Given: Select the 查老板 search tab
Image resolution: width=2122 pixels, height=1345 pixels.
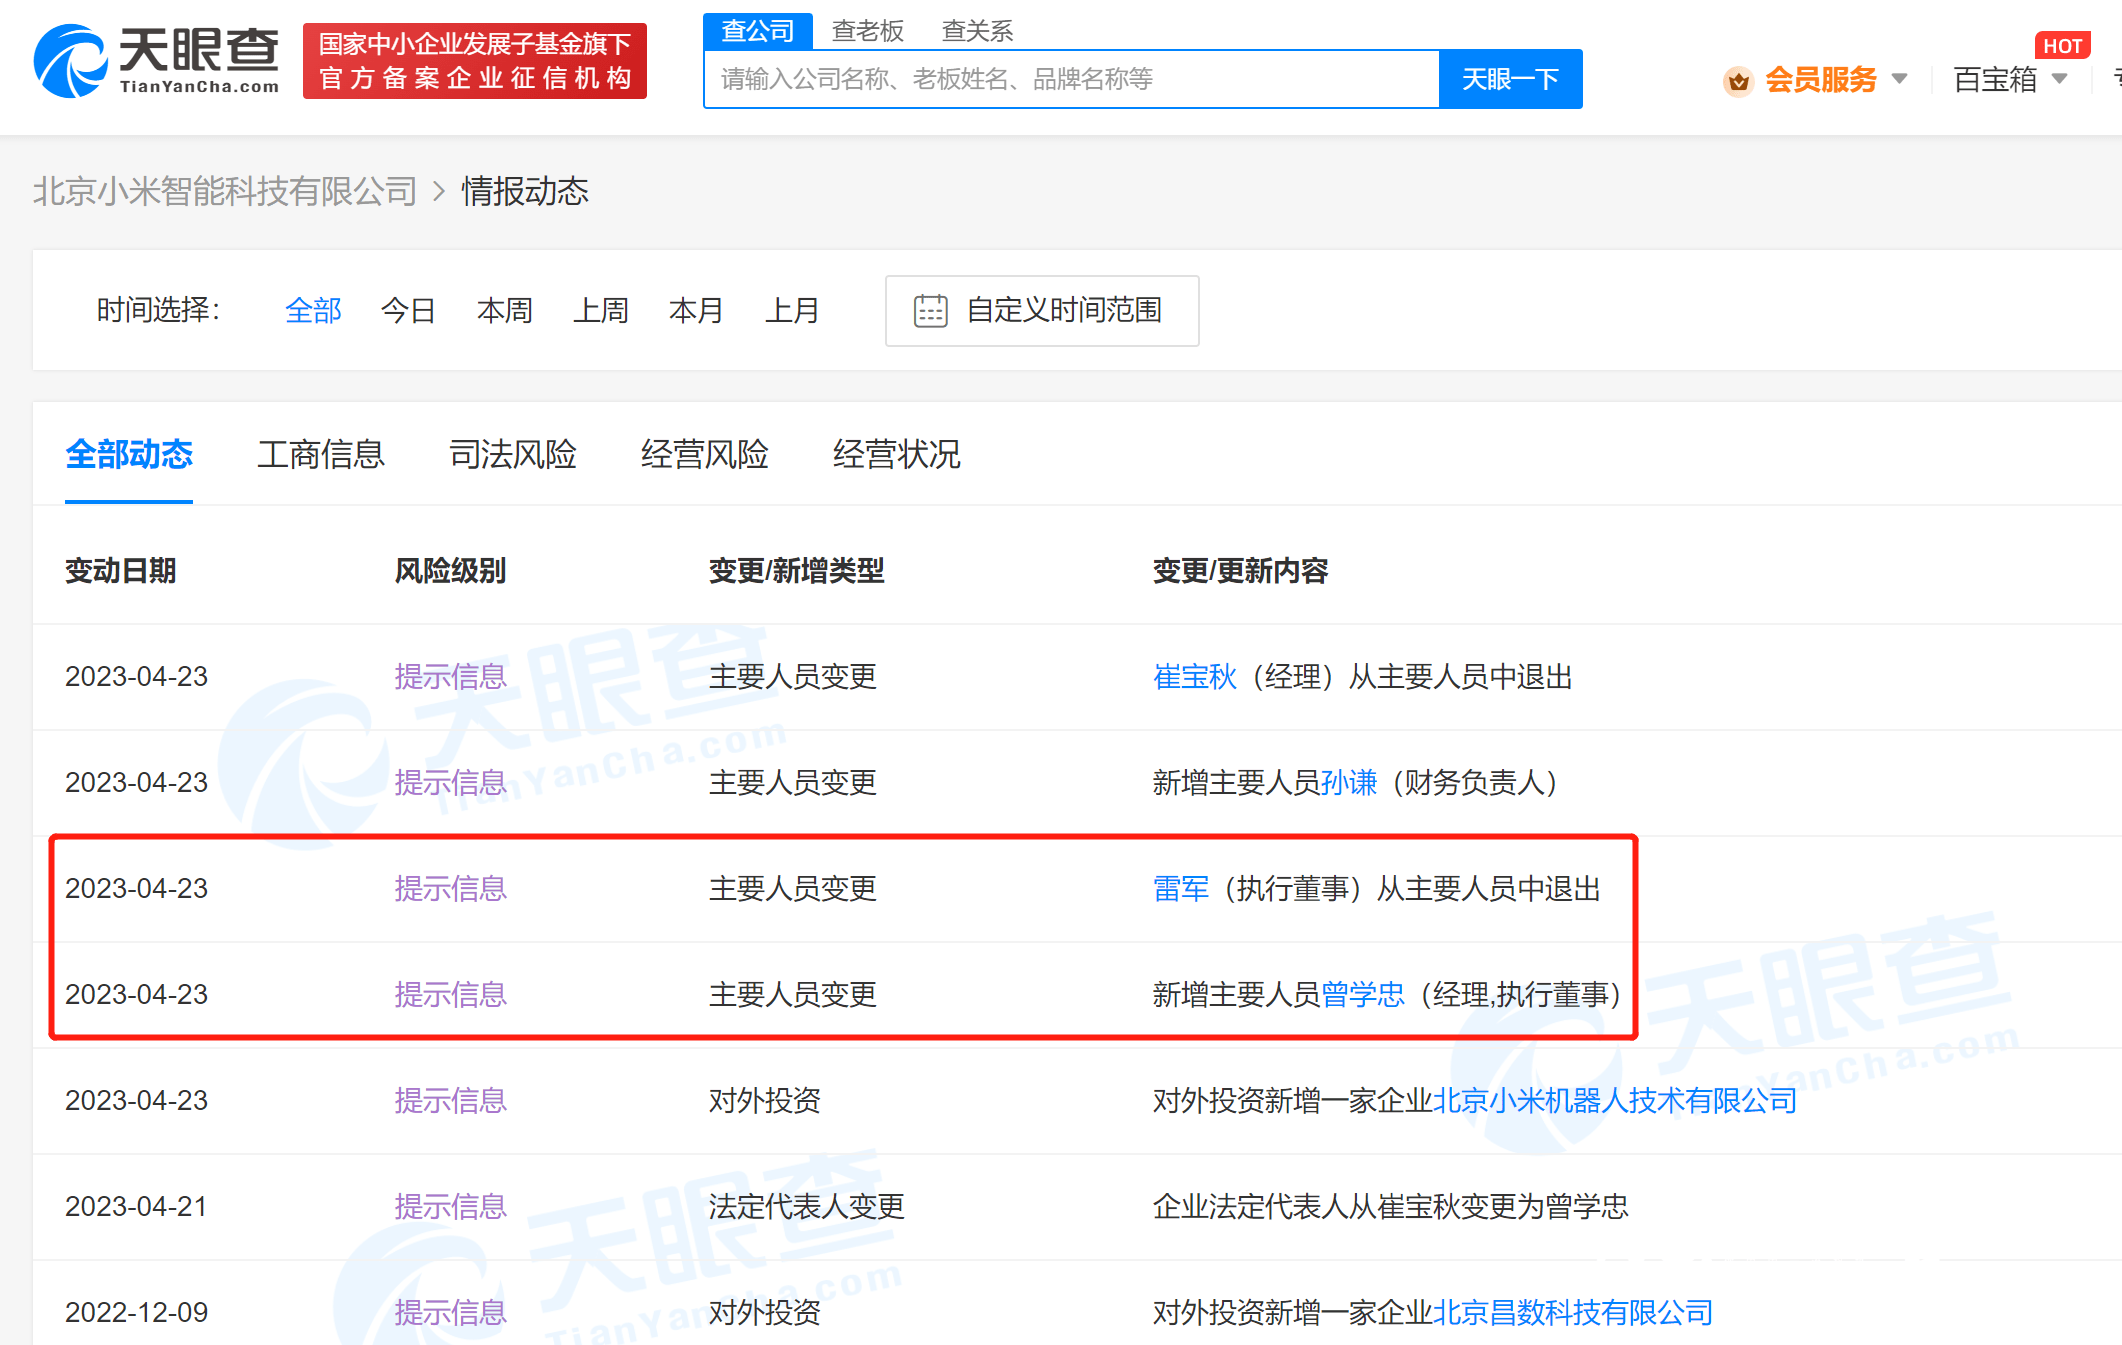Looking at the screenshot, I should [x=867, y=31].
